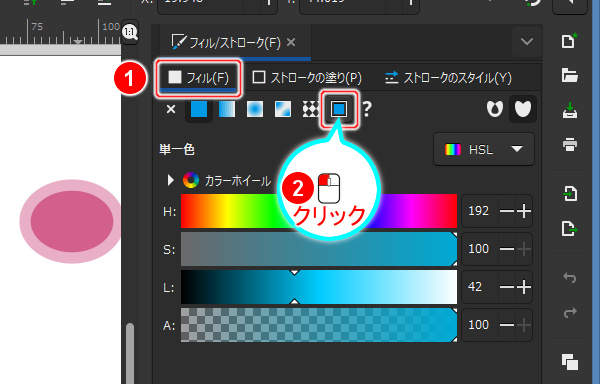Select mesh gradient fill icon
600x384 pixels.
click(283, 109)
